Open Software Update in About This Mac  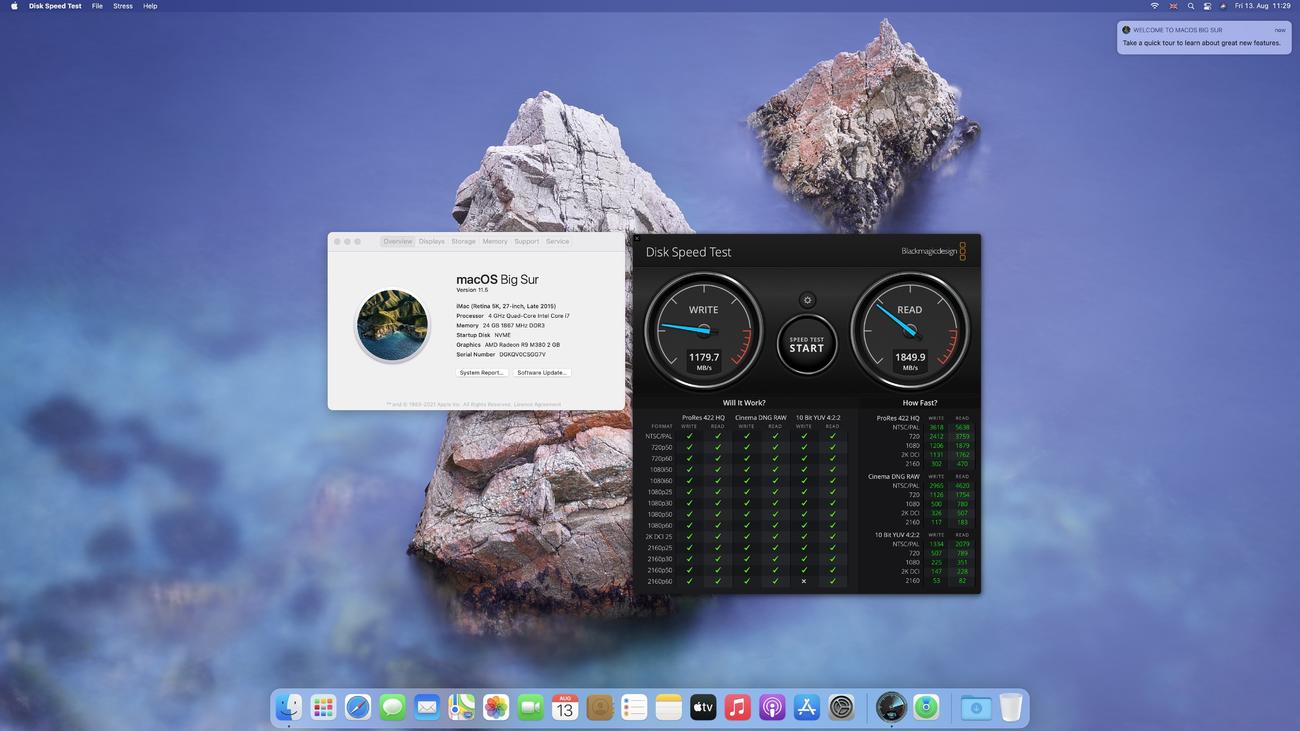coord(542,372)
